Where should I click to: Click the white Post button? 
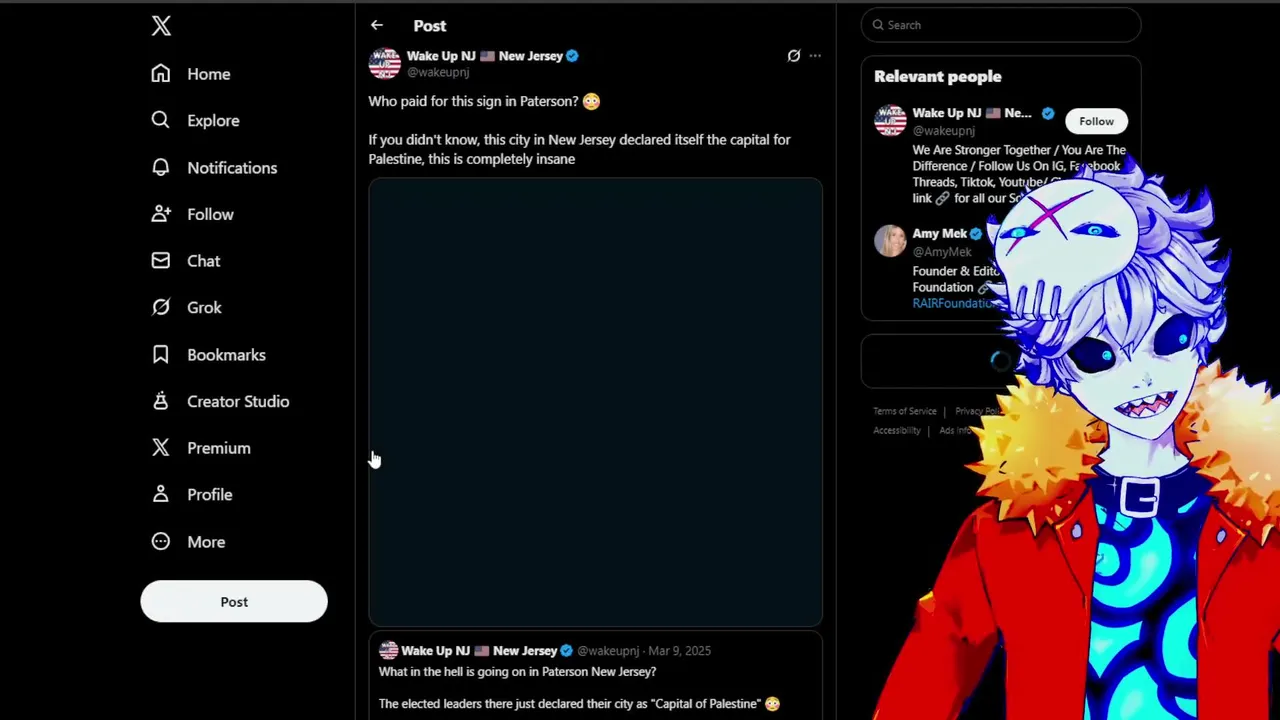(x=234, y=602)
